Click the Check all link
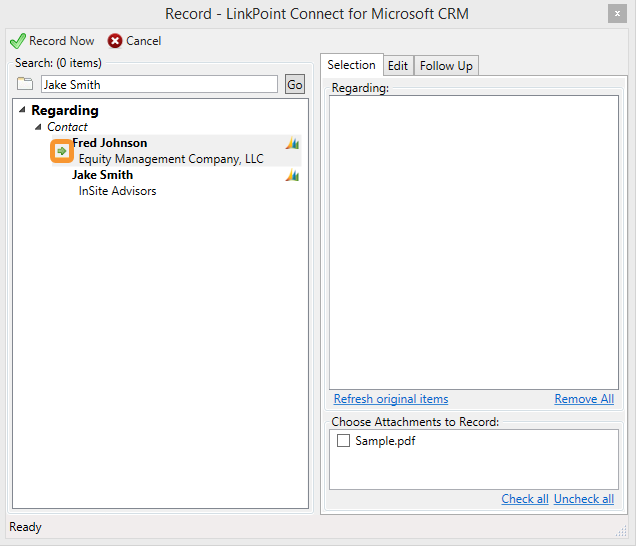 [525, 499]
